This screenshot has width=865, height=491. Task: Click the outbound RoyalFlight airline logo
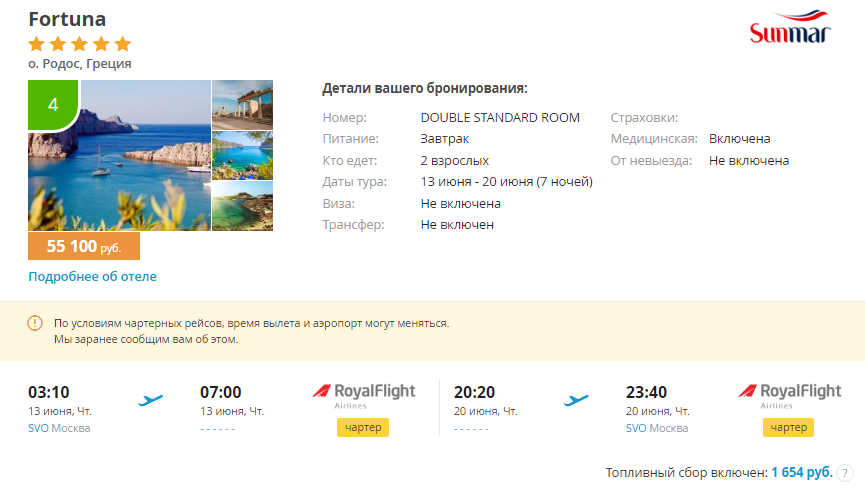tap(363, 395)
